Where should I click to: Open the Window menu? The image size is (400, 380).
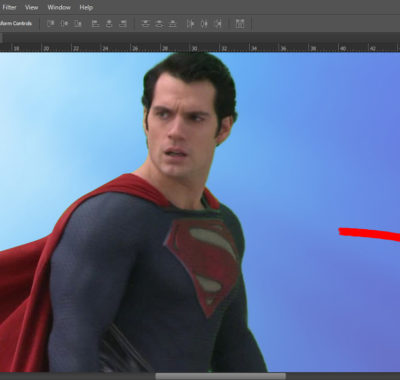59,7
